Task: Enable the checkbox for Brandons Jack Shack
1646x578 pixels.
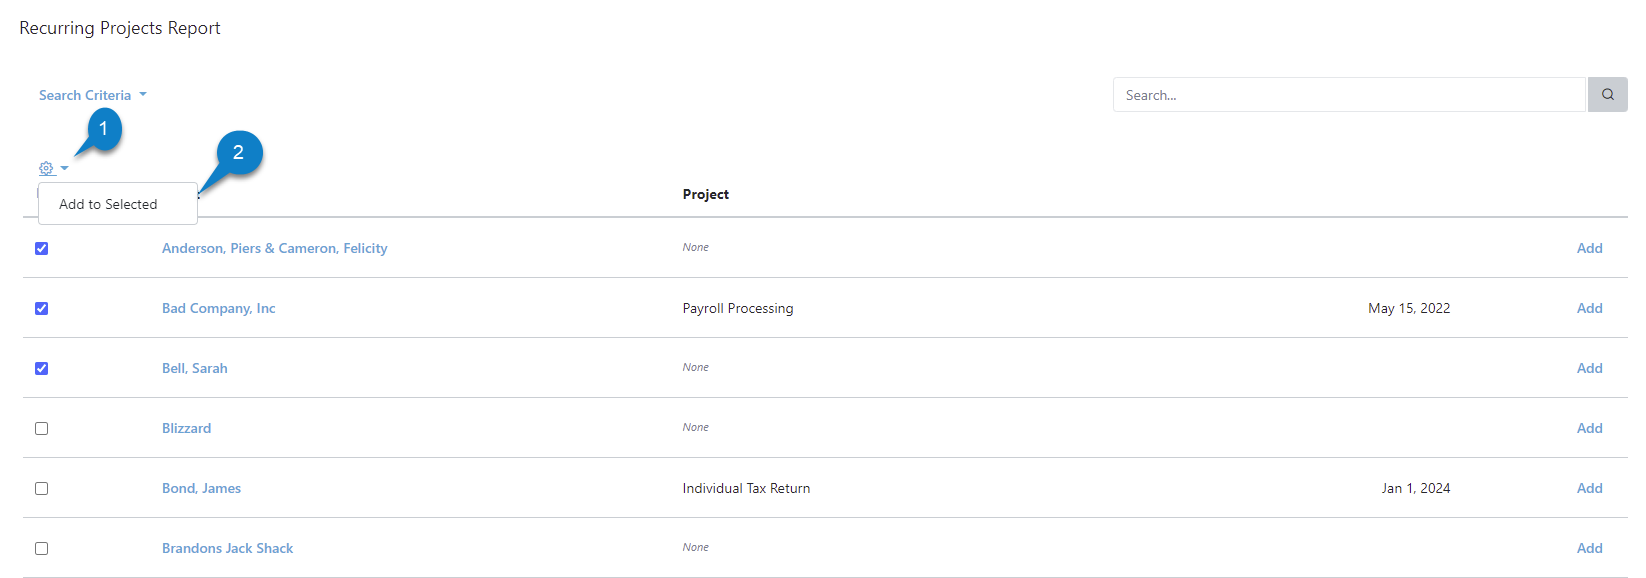Action: [41, 548]
